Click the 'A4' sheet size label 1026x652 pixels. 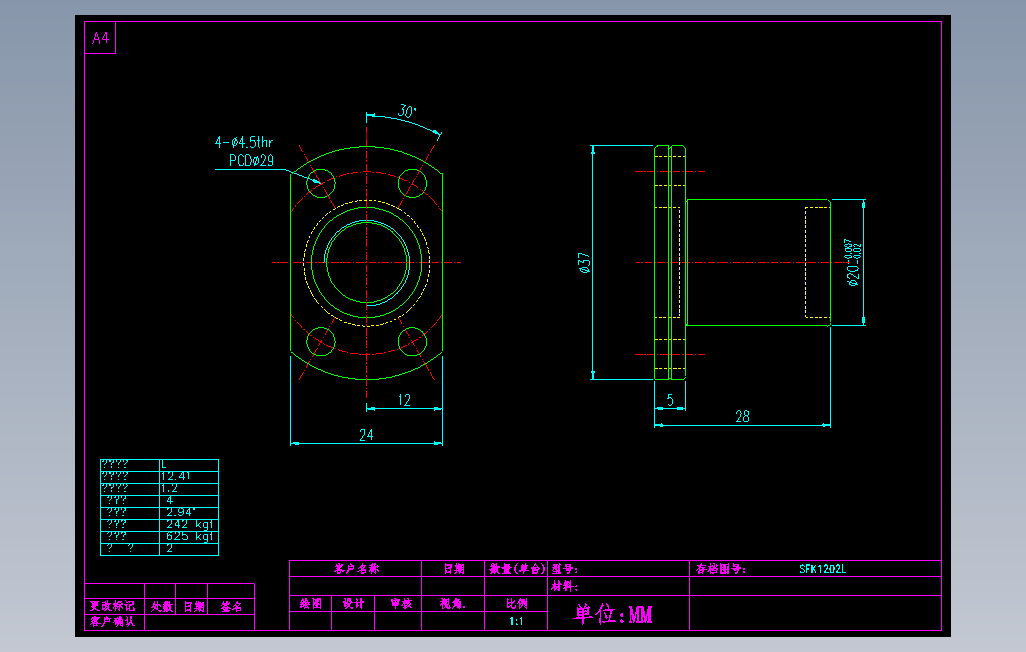tap(100, 38)
